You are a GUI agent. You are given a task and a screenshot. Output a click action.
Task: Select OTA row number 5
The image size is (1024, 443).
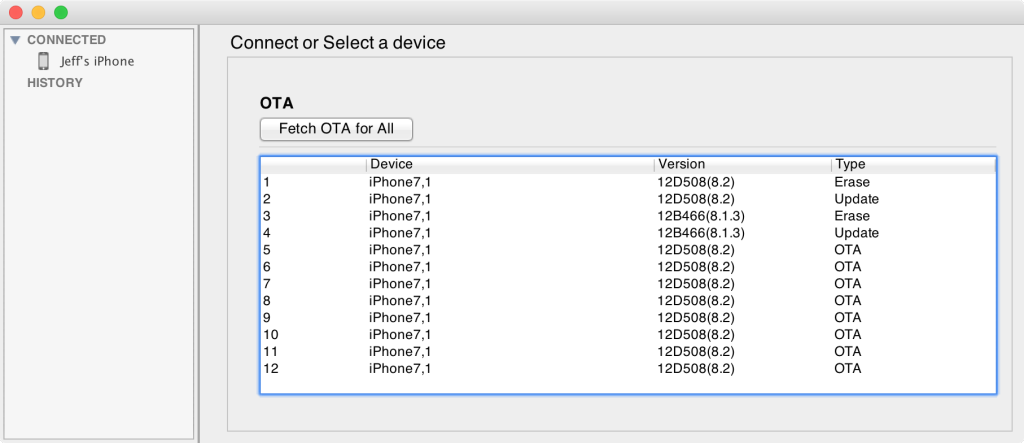click(x=628, y=250)
